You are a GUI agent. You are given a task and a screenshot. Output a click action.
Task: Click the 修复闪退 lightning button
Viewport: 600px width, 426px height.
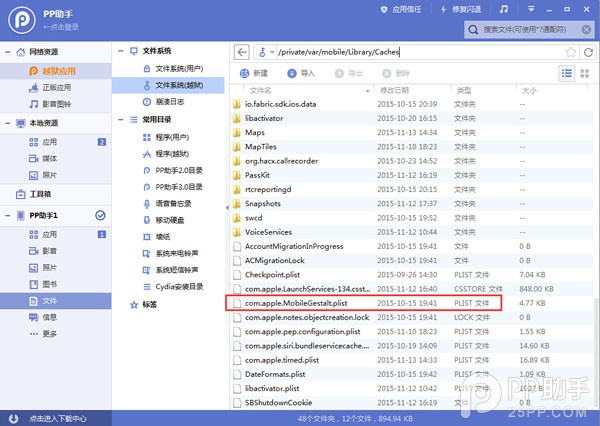[x=461, y=10]
